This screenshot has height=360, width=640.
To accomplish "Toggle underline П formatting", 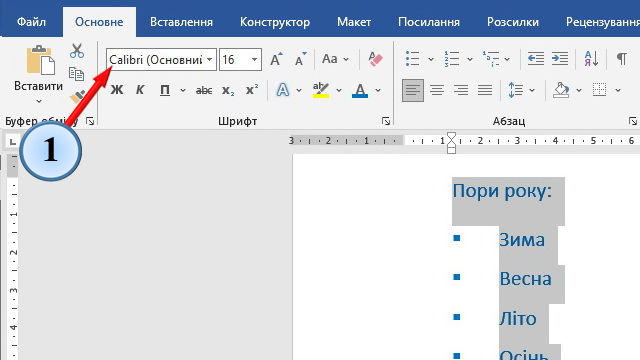I will (x=164, y=90).
